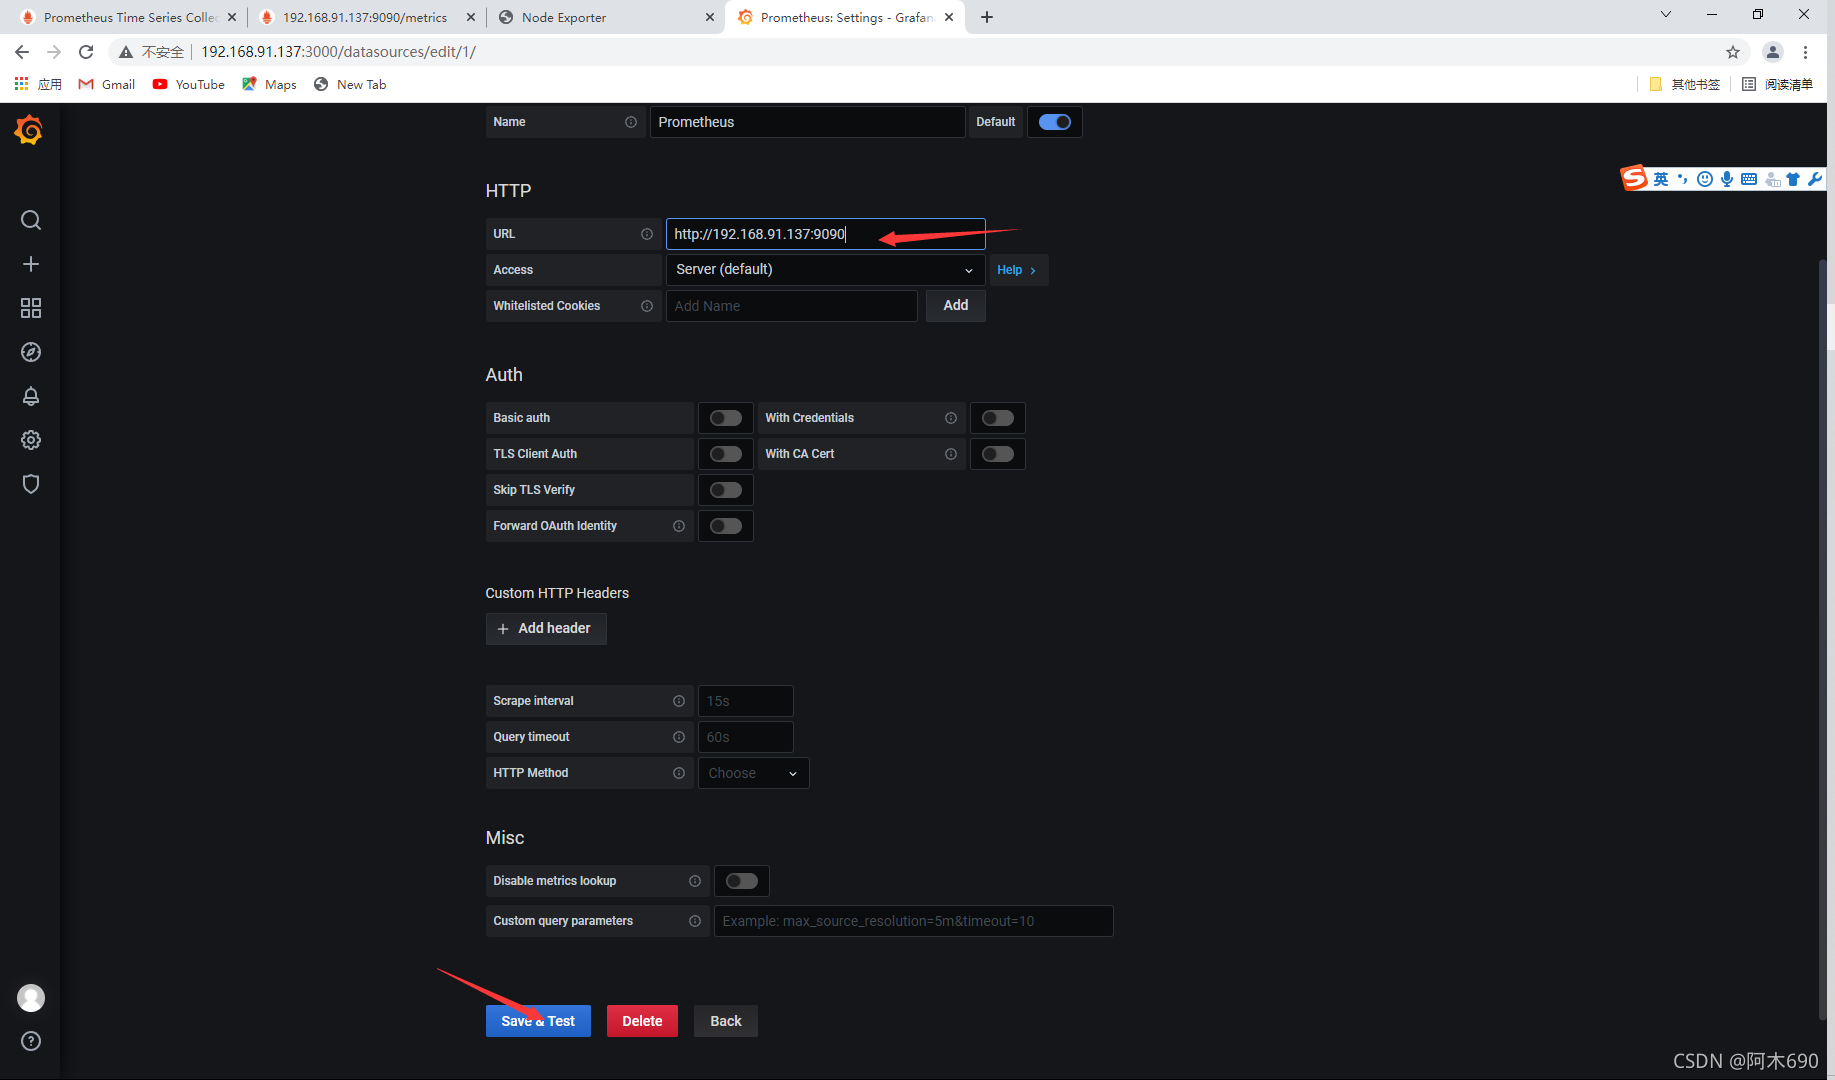Click the Query timeout 60s field
The image size is (1835, 1080).
pyautogui.click(x=746, y=737)
